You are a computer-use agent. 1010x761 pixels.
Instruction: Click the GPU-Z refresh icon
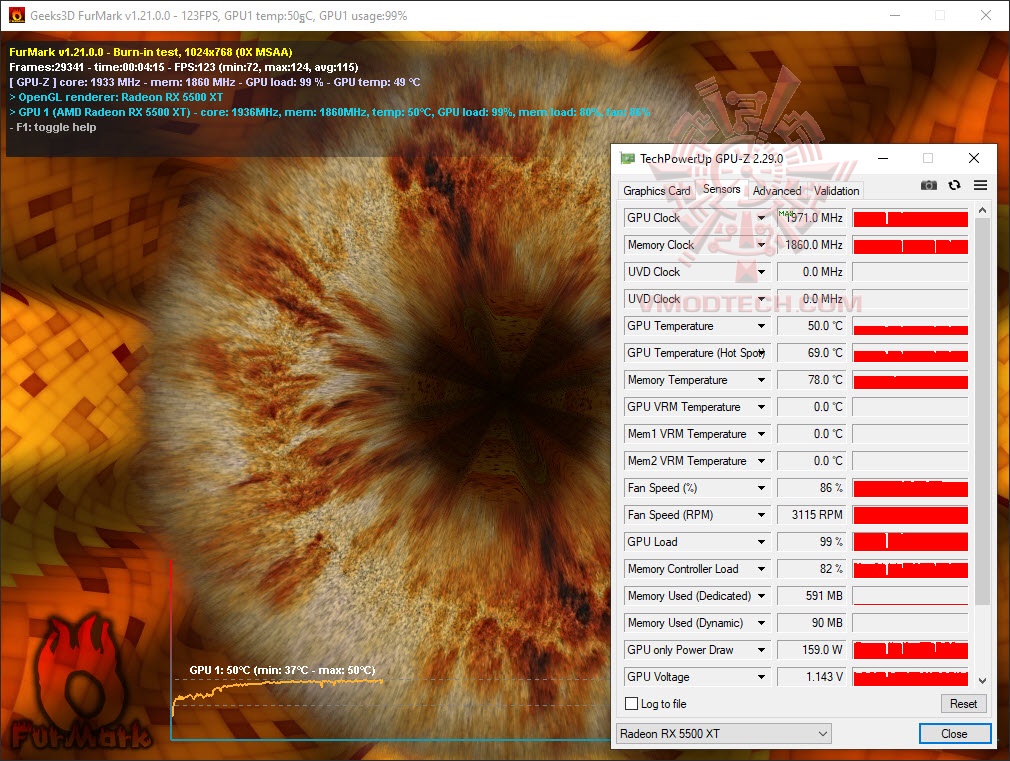click(x=955, y=186)
